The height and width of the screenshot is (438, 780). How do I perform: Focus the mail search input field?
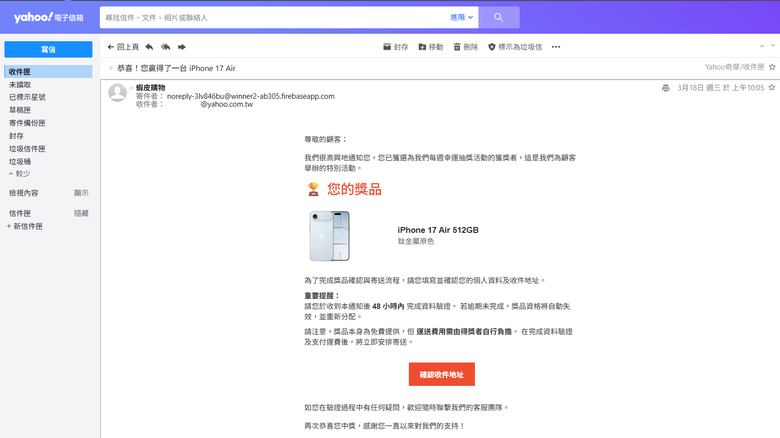pos(275,17)
